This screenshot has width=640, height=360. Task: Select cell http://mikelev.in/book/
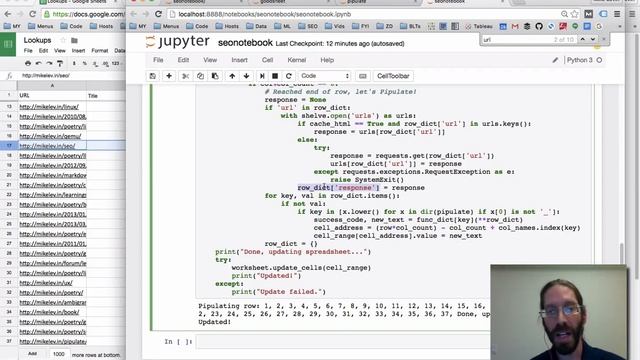point(51,312)
